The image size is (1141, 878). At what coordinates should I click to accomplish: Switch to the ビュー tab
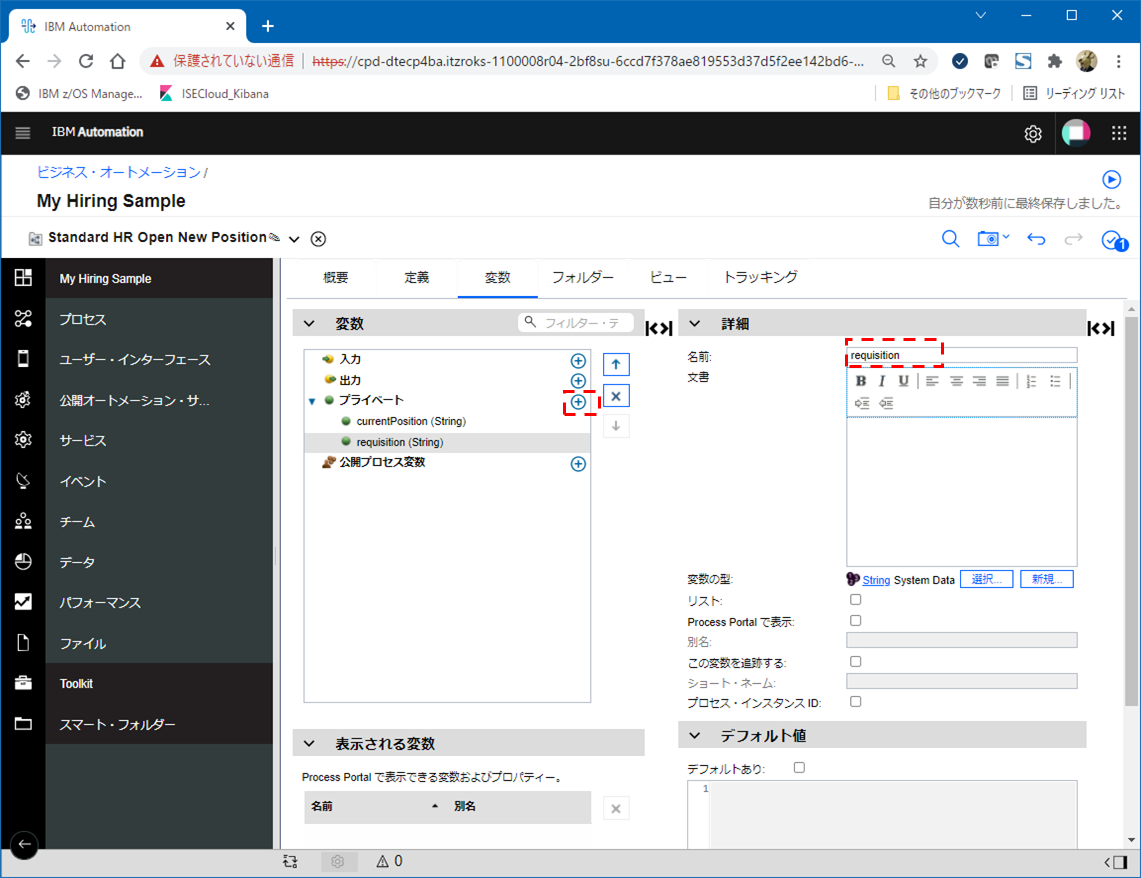(668, 278)
